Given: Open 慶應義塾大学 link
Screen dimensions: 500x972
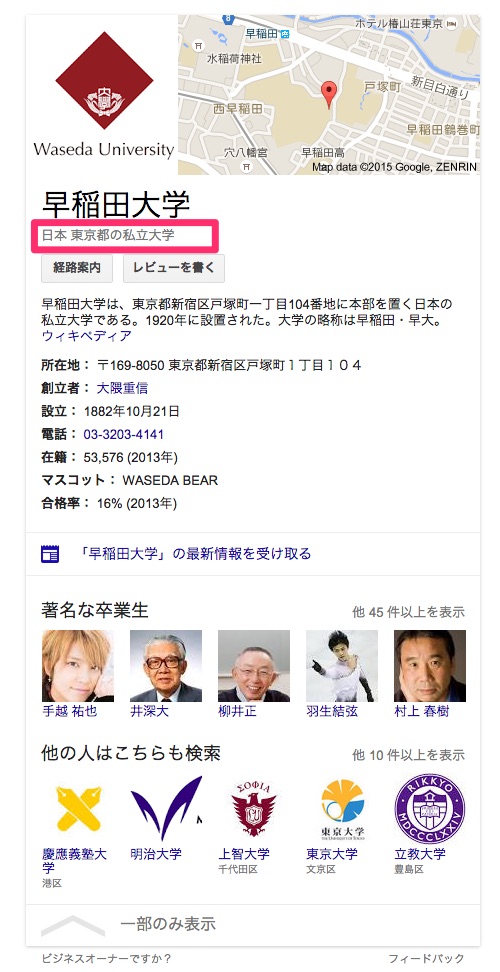Looking at the screenshot, I should [74, 860].
